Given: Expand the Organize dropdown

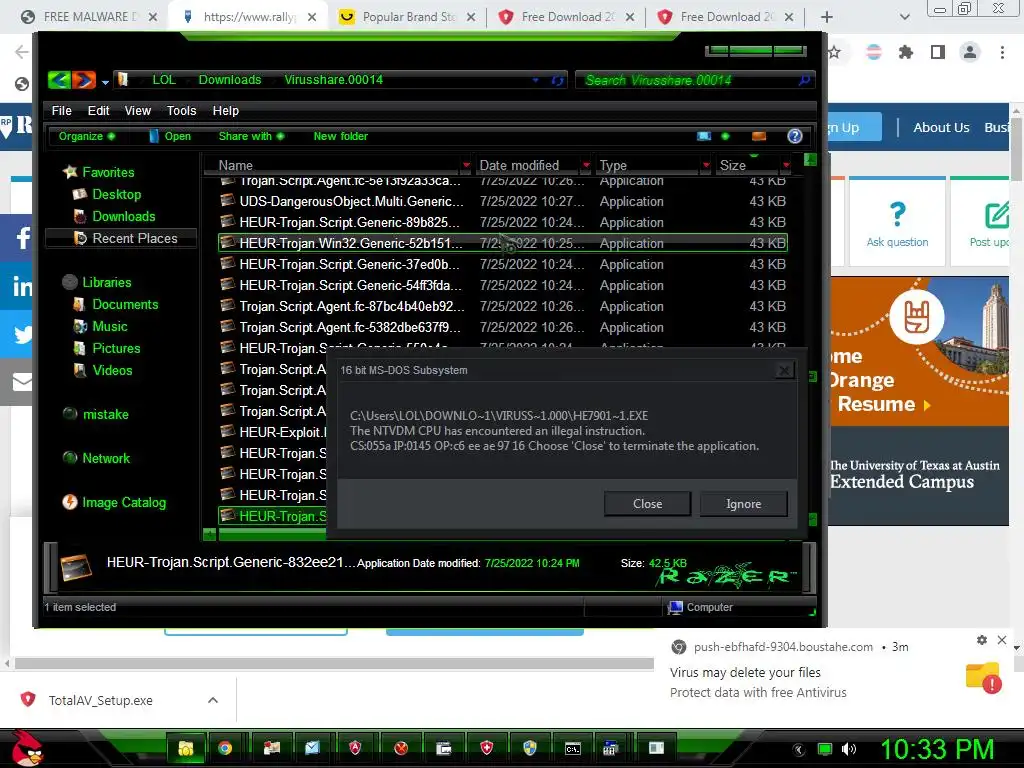Looking at the screenshot, I should (x=87, y=136).
